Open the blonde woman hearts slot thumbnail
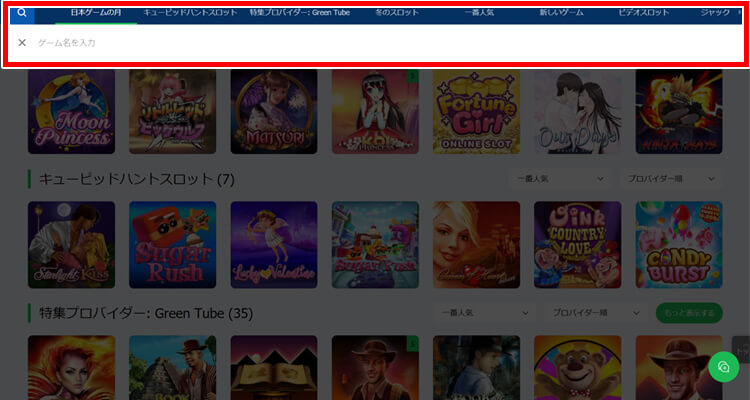Viewport: 750px width, 400px height. (x=476, y=244)
